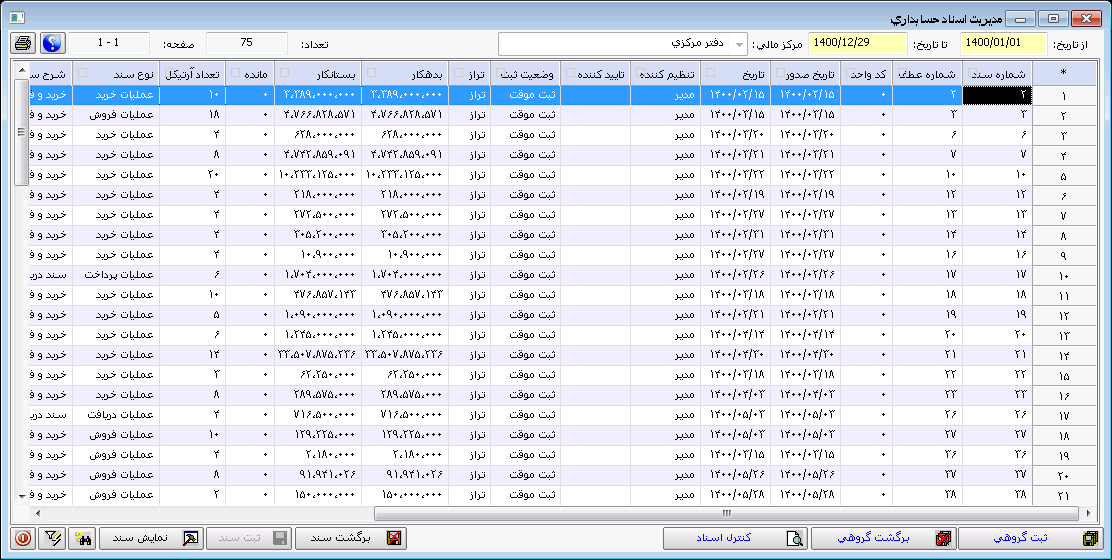Click کنترل اسناد (control documents) button
The height and width of the screenshot is (560, 1112).
pos(735,538)
